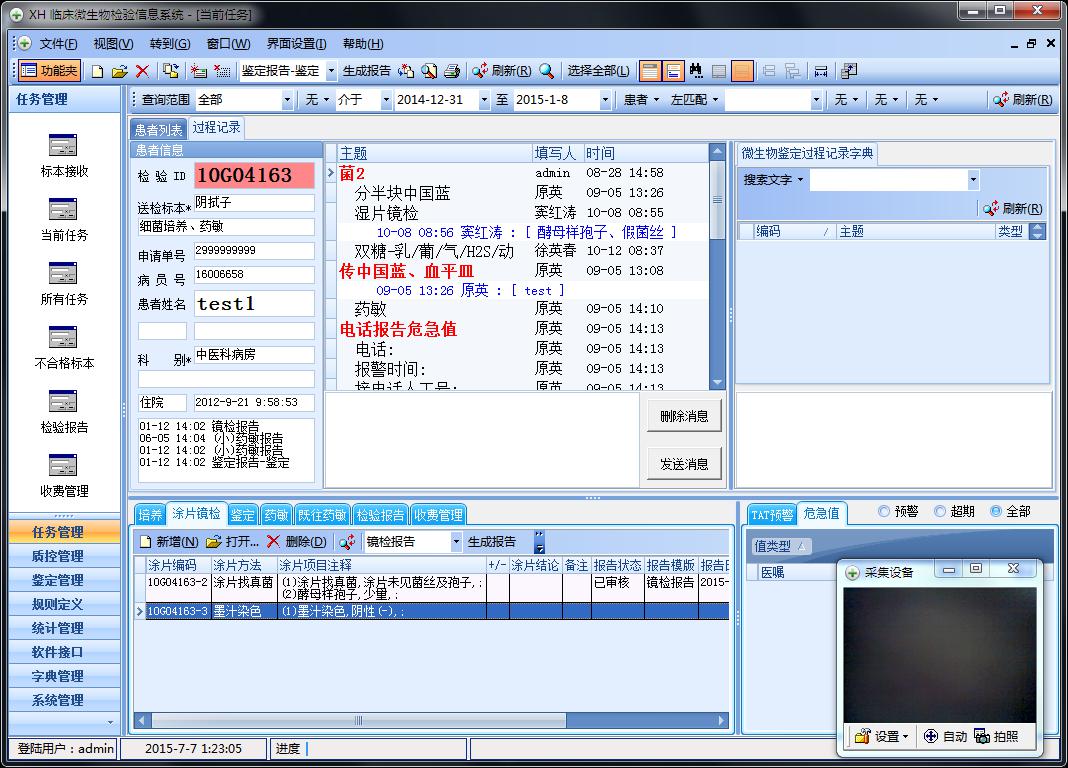The height and width of the screenshot is (768, 1068).
Task: Click the search magnifier icon next to 刷新(R)
Action: point(546,71)
